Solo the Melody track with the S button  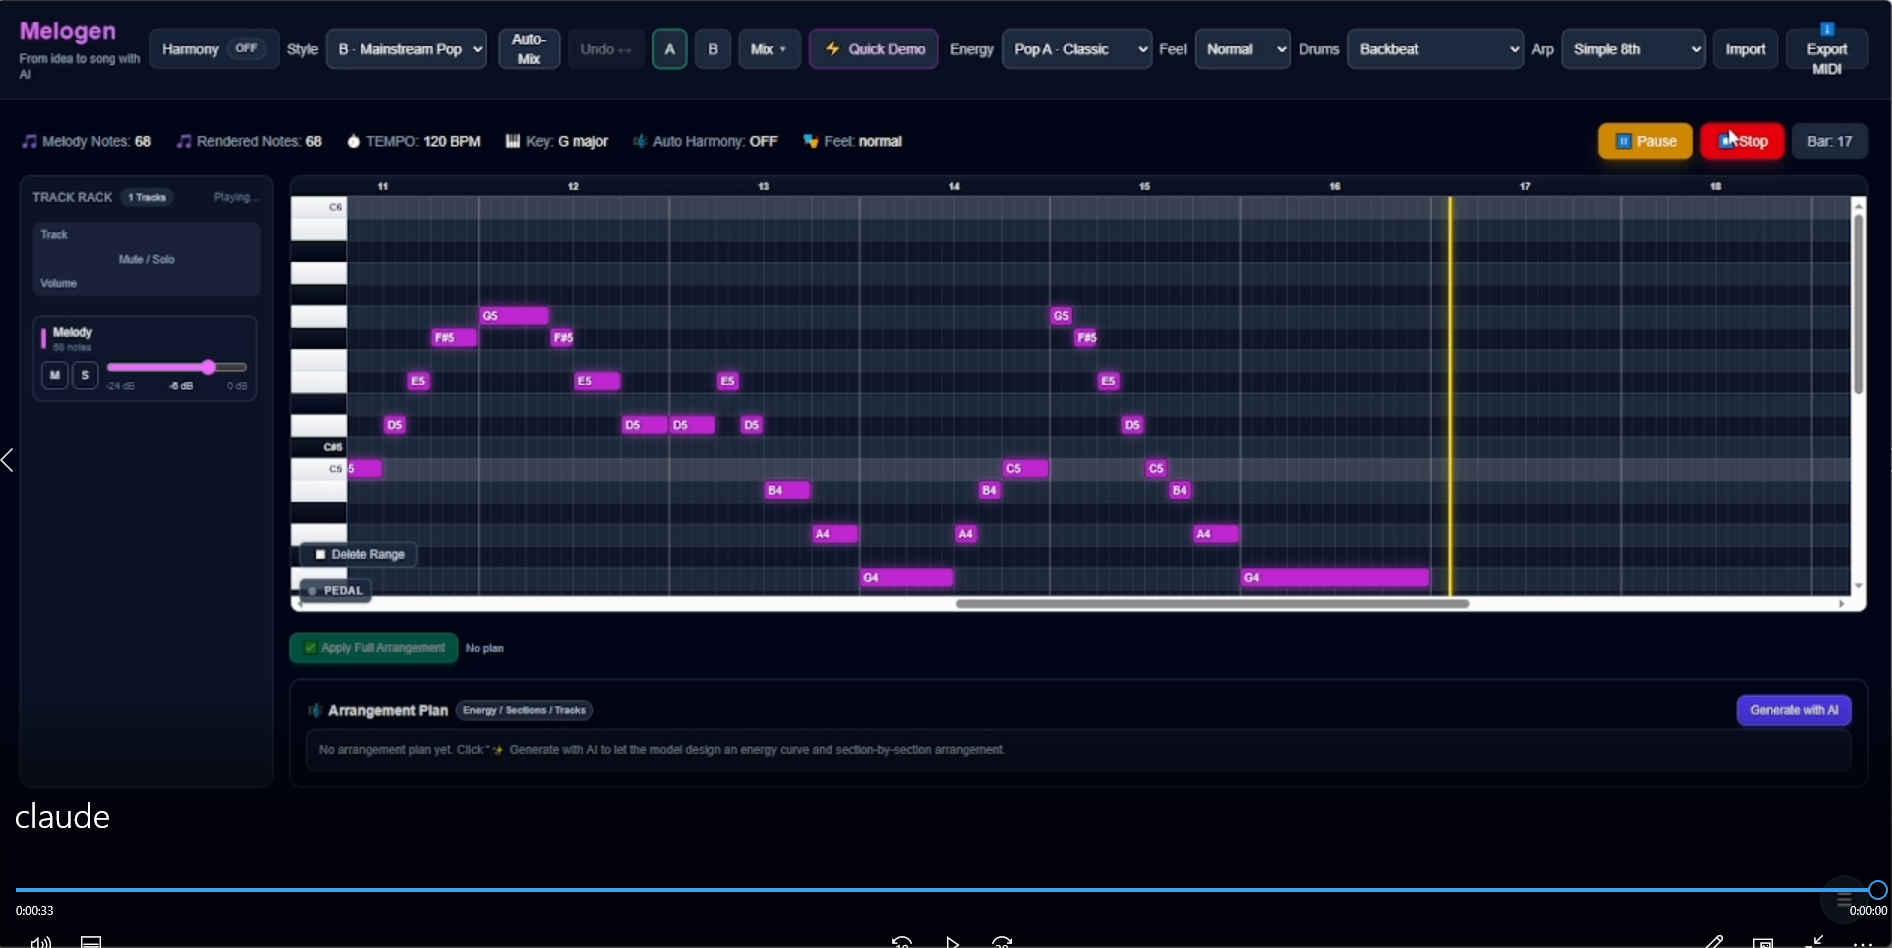click(85, 375)
